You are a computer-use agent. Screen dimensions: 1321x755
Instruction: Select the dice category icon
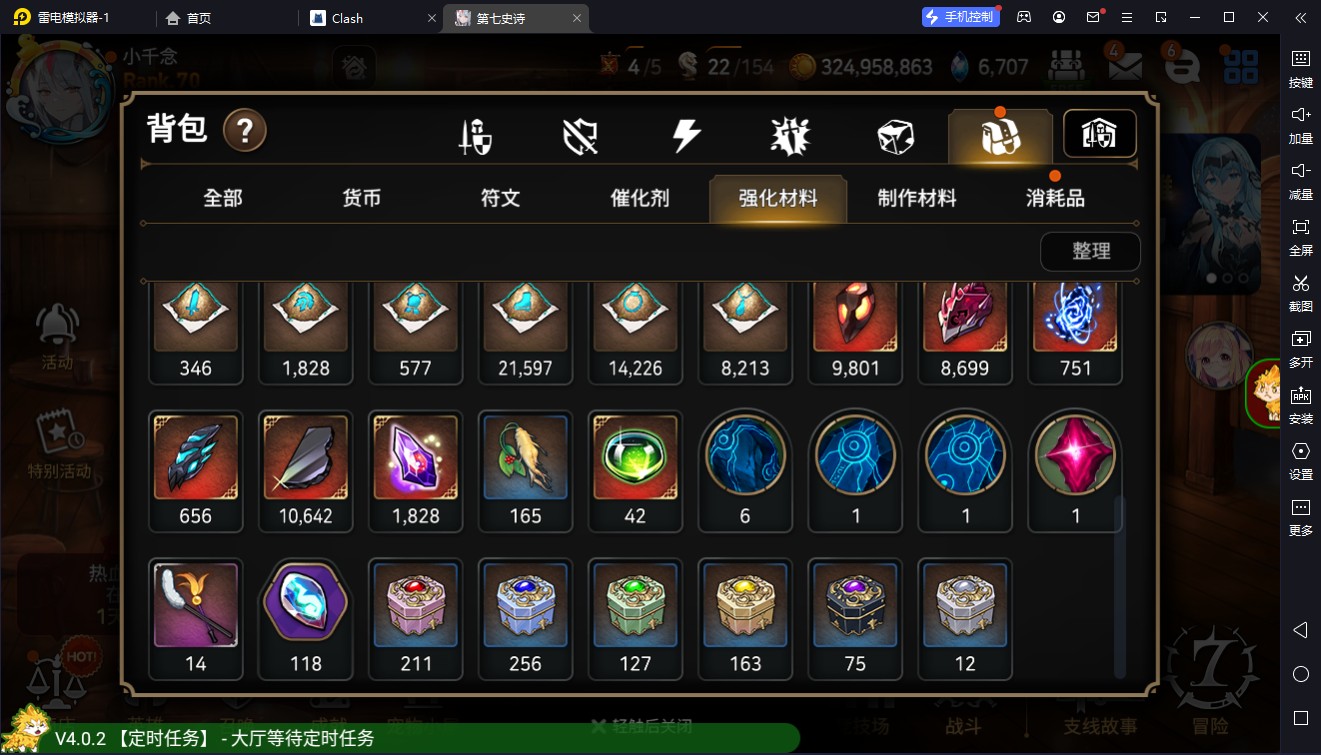click(x=895, y=137)
